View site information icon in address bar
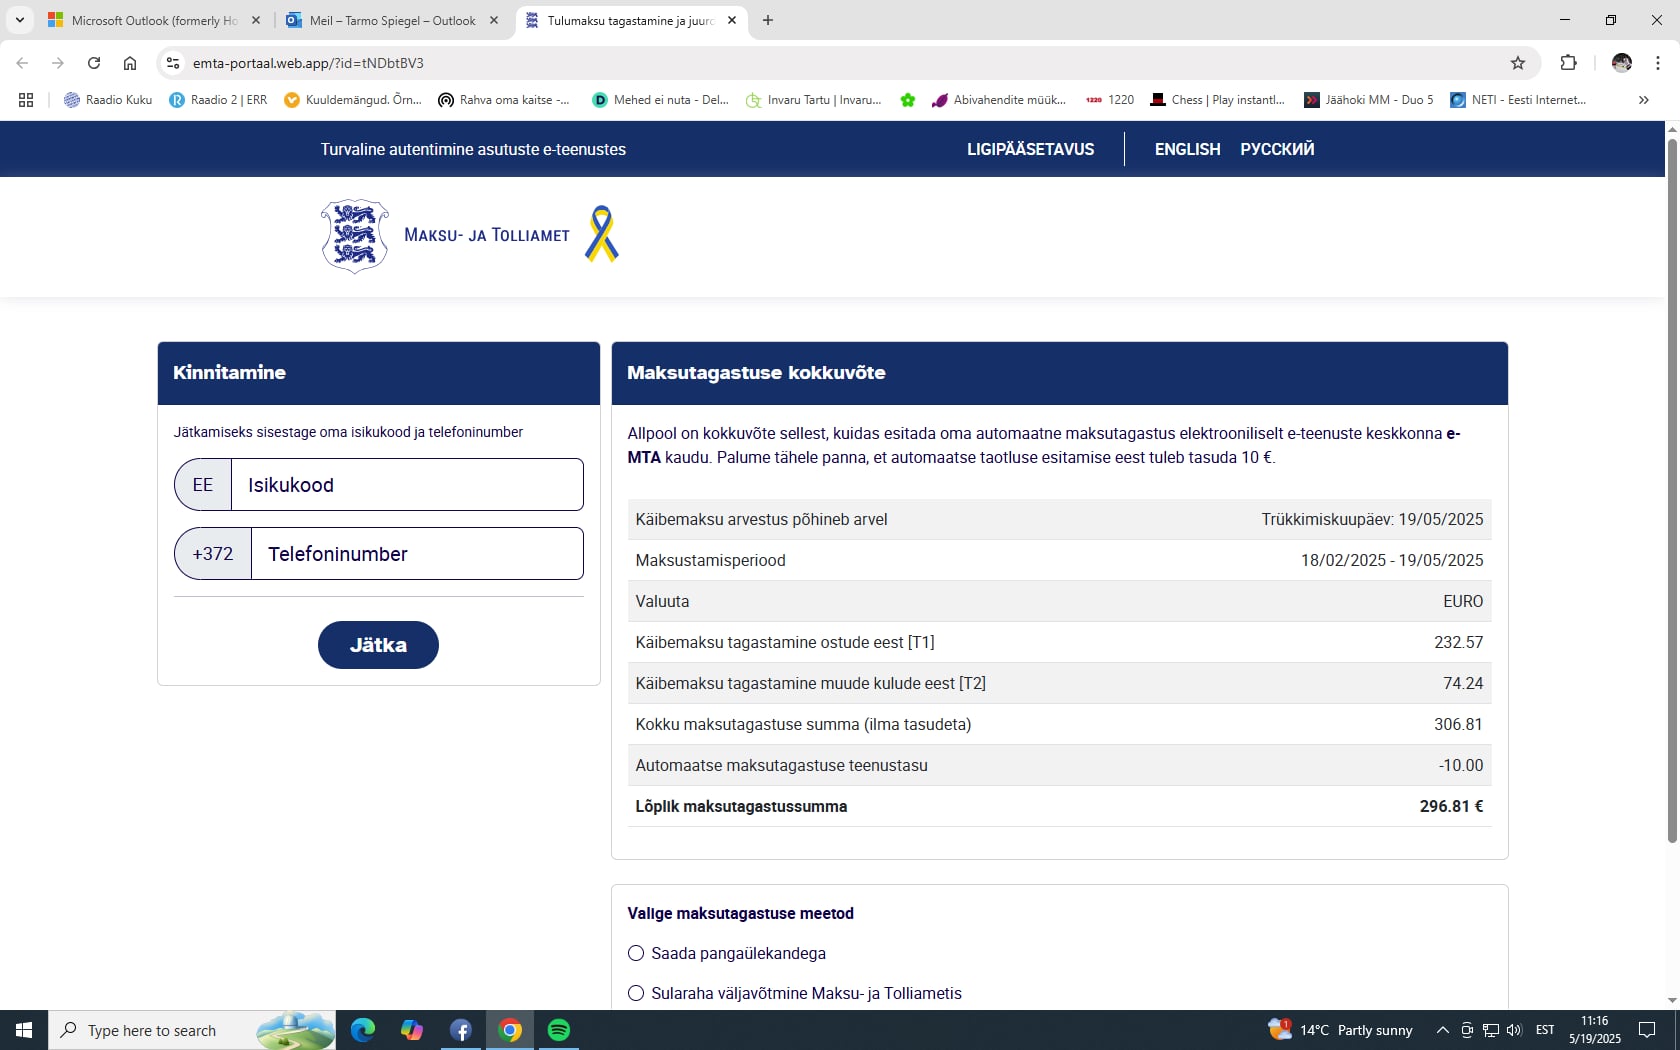This screenshot has width=1680, height=1050. pyautogui.click(x=173, y=63)
